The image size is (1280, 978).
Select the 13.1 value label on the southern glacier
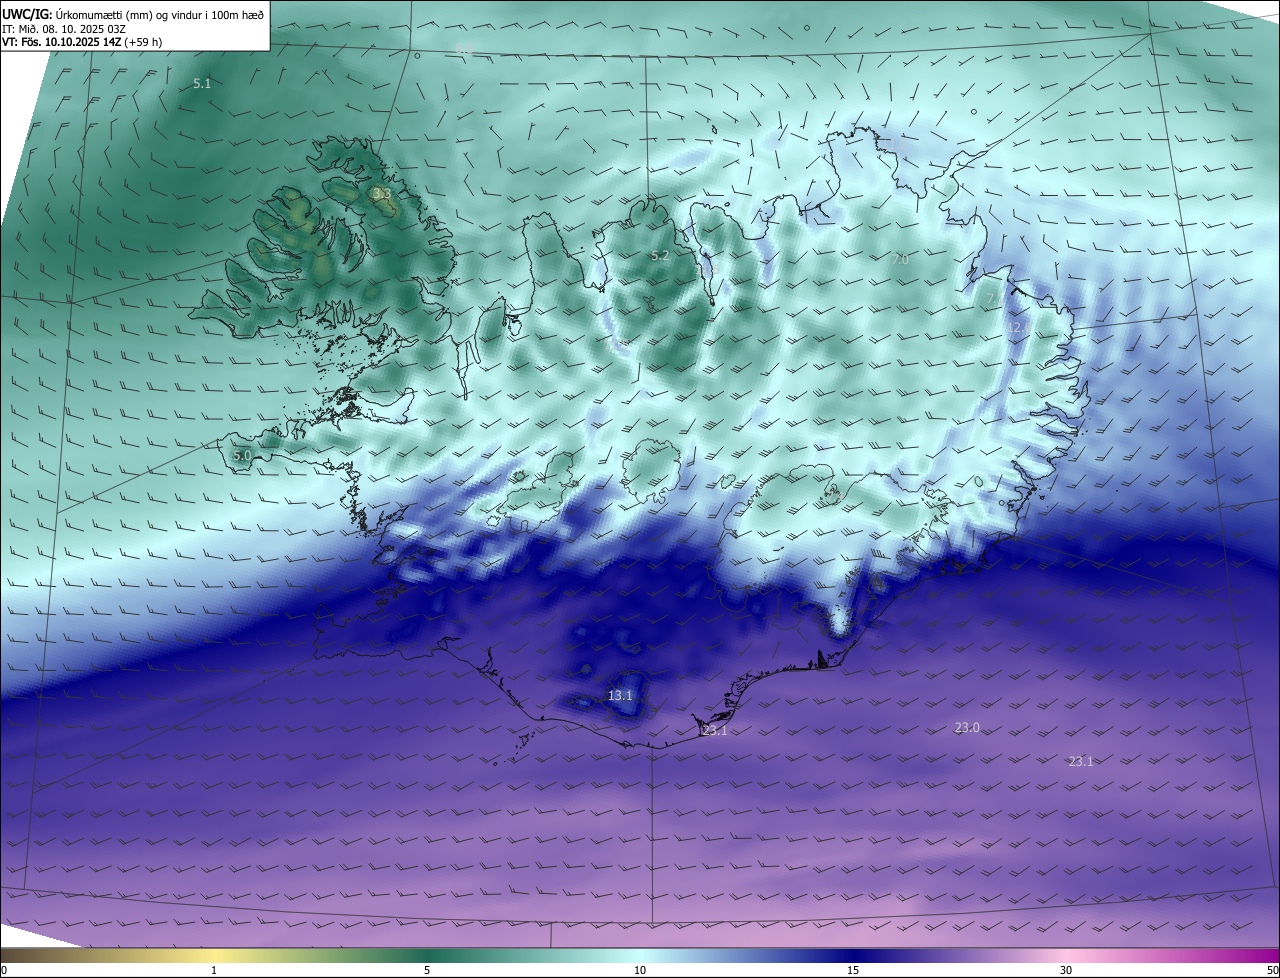click(620, 695)
